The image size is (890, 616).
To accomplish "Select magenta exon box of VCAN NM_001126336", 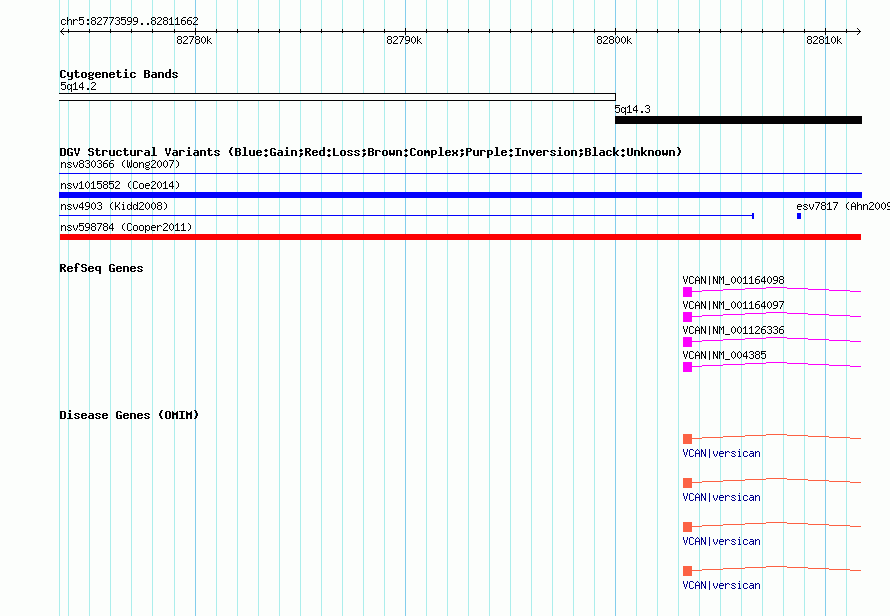I will pyautogui.click(x=687, y=342).
